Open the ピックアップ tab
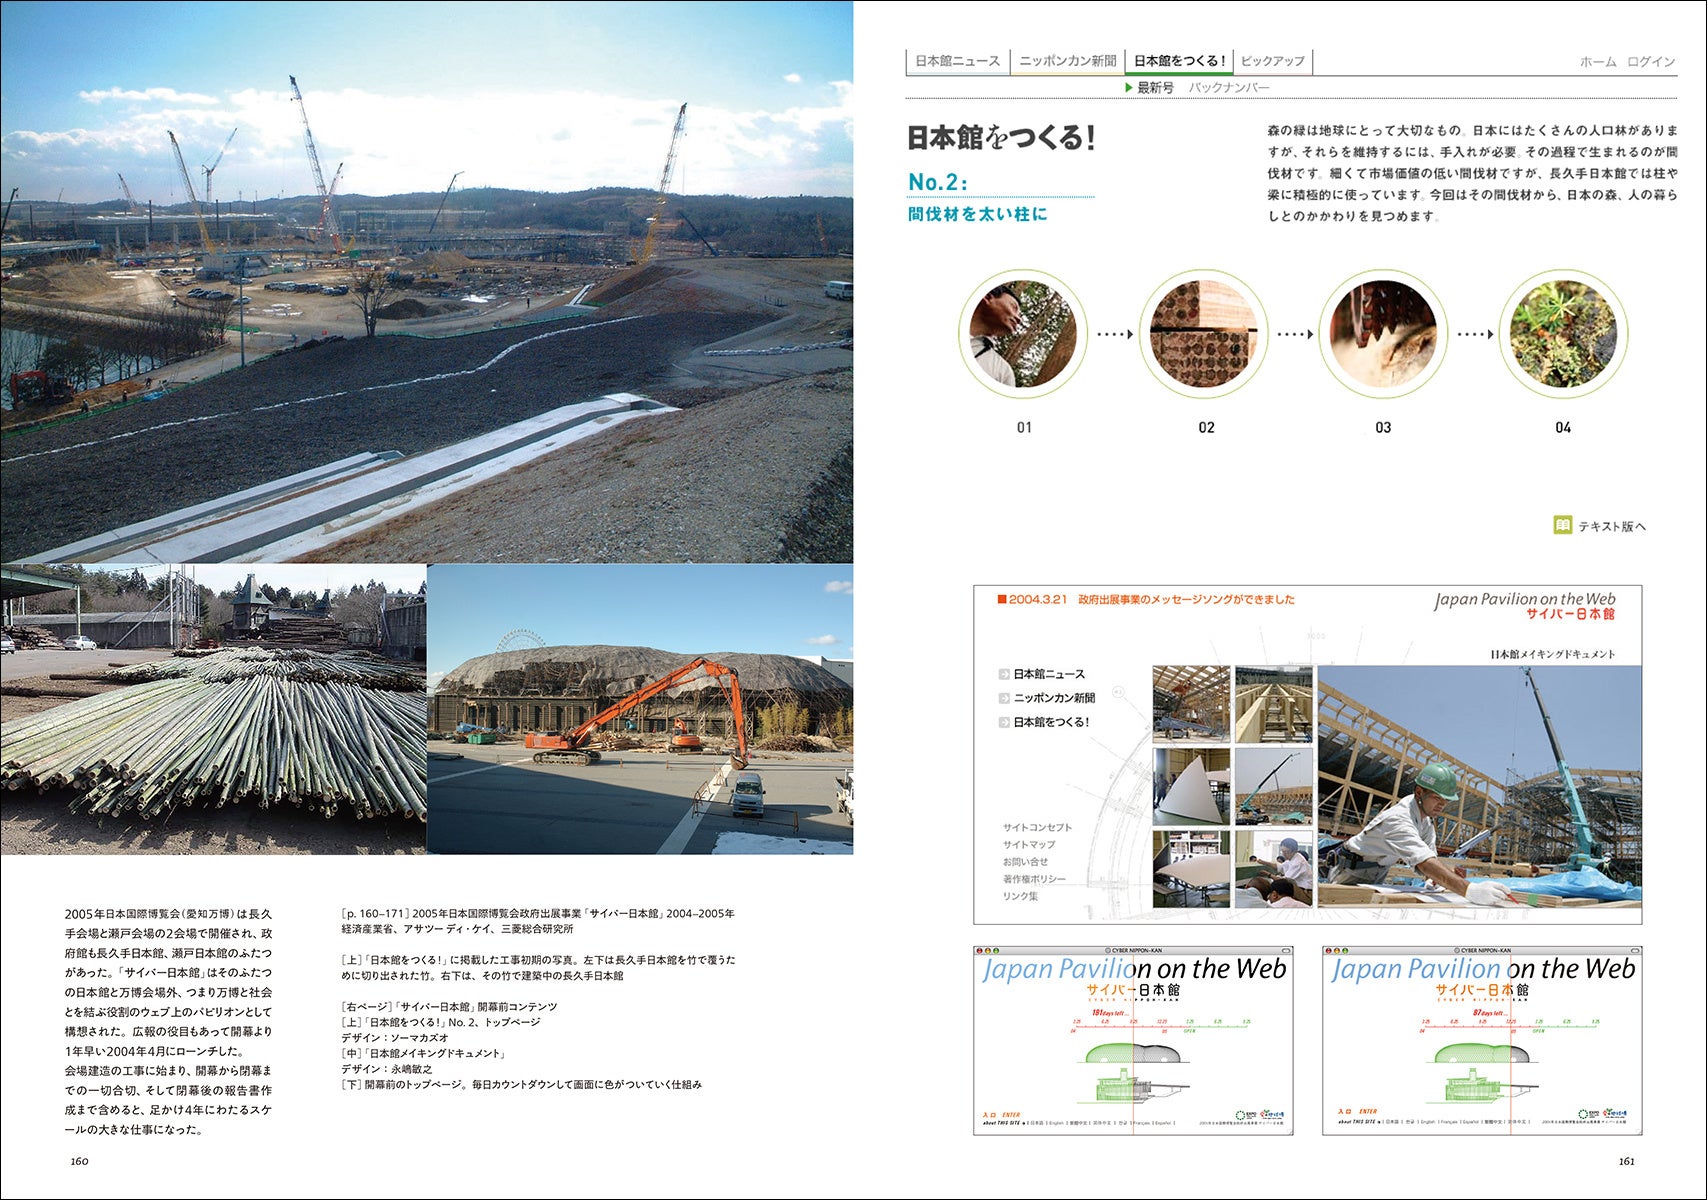Viewport: 1707px width, 1200px height. click(1272, 61)
